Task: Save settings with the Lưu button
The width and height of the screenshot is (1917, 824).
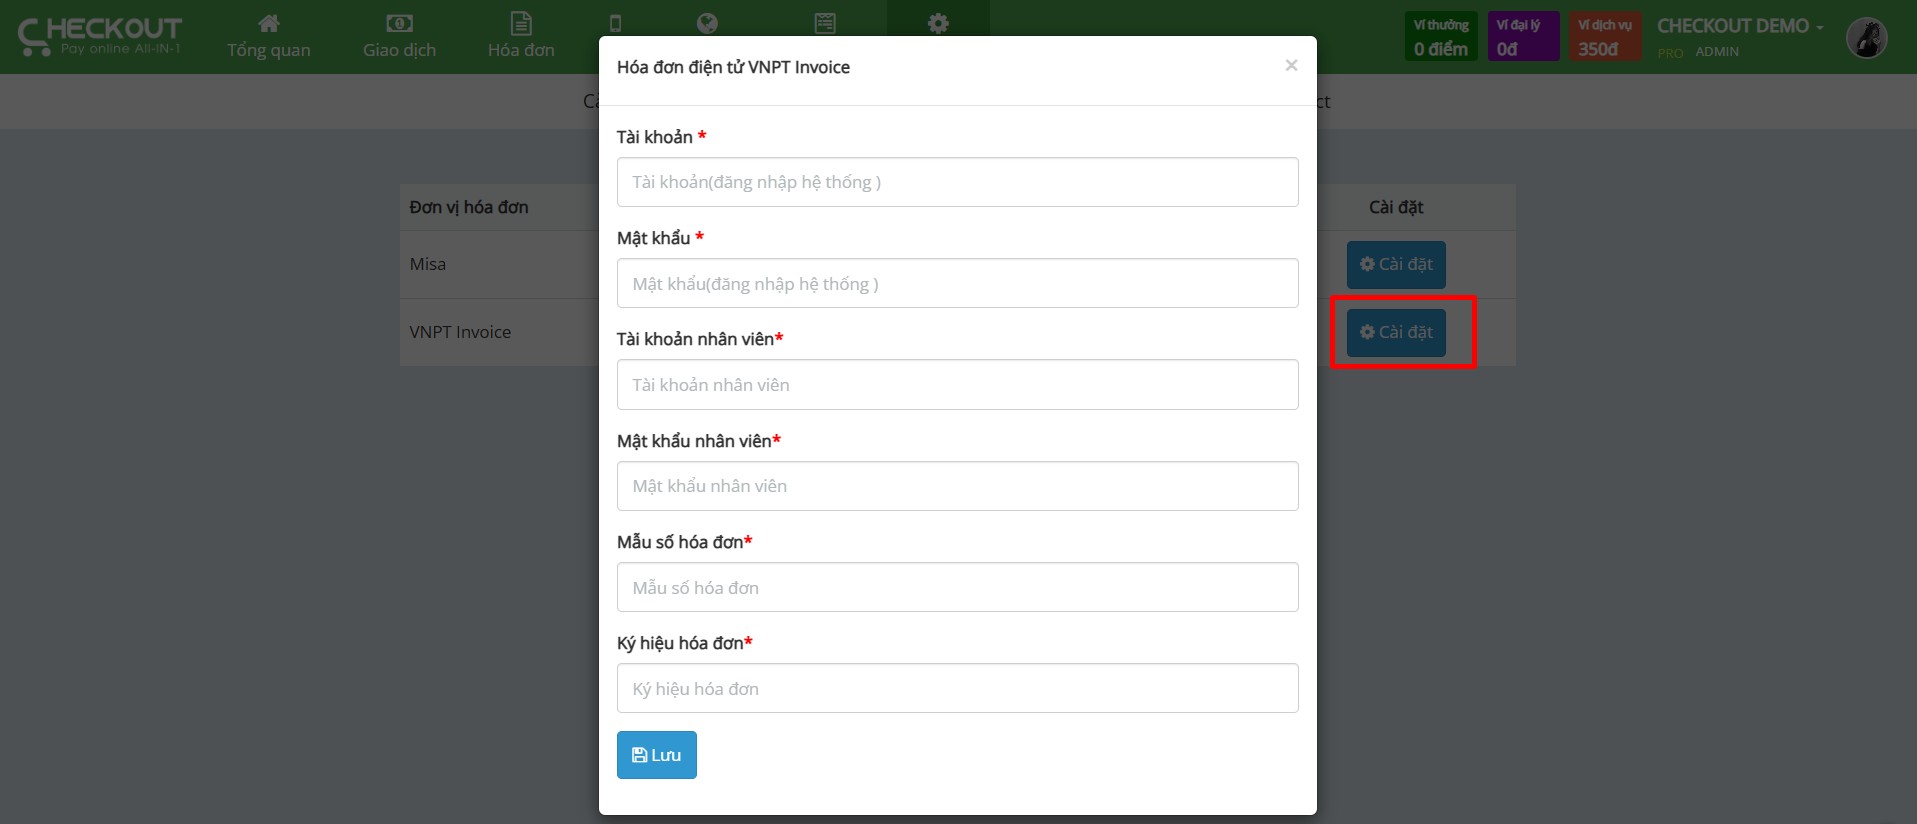Action: (x=656, y=755)
